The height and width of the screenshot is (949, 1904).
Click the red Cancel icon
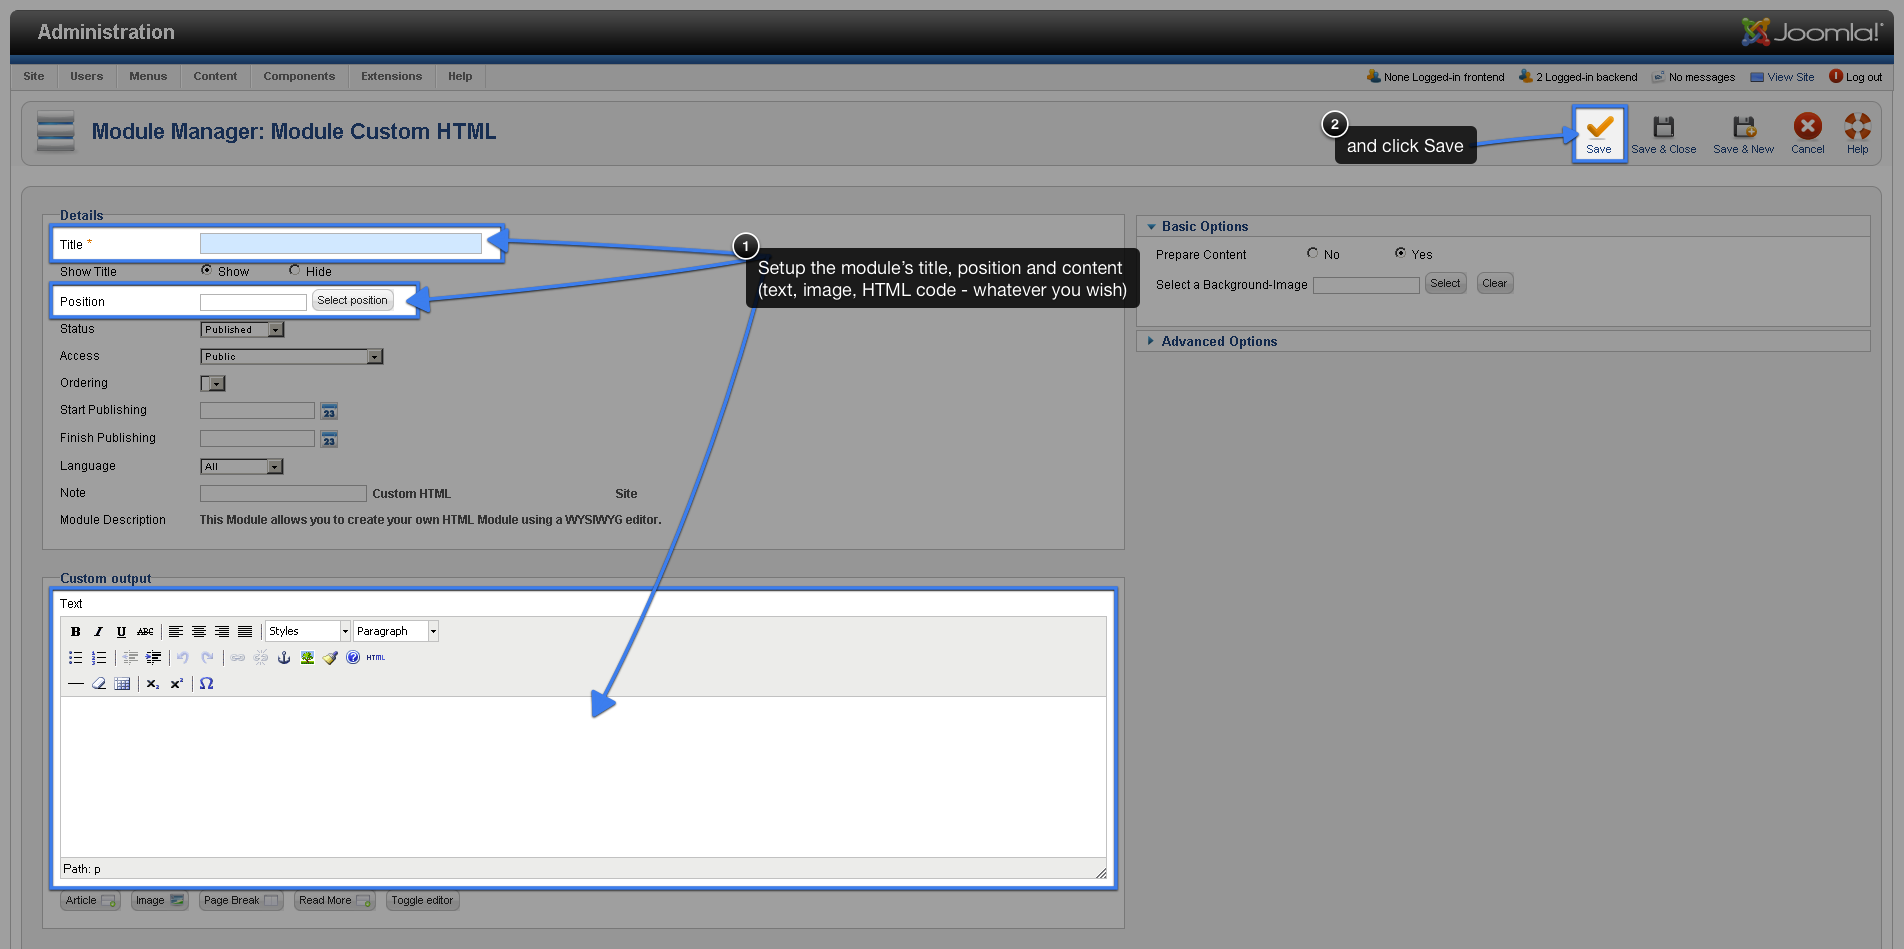point(1807,127)
